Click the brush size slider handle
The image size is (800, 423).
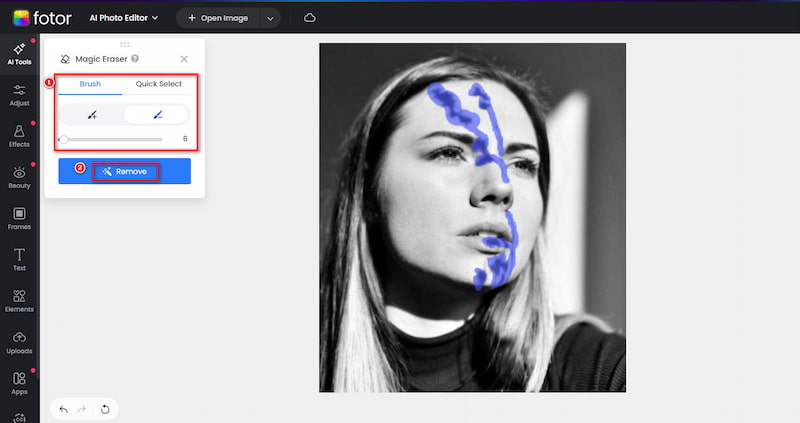point(63,139)
